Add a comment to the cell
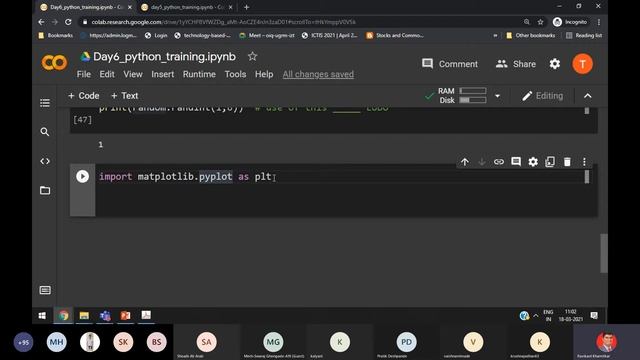Viewport: 640px width, 360px height. point(516,162)
